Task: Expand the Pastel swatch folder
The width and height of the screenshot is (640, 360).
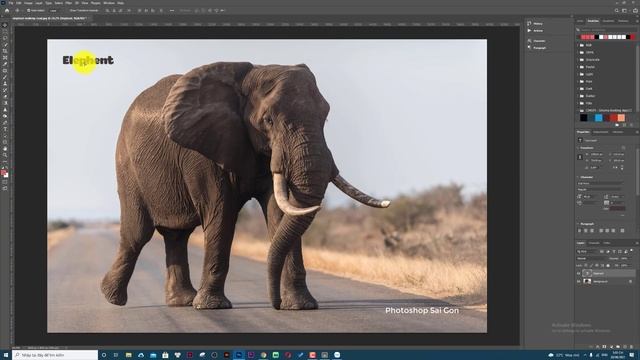Action: pyautogui.click(x=578, y=67)
